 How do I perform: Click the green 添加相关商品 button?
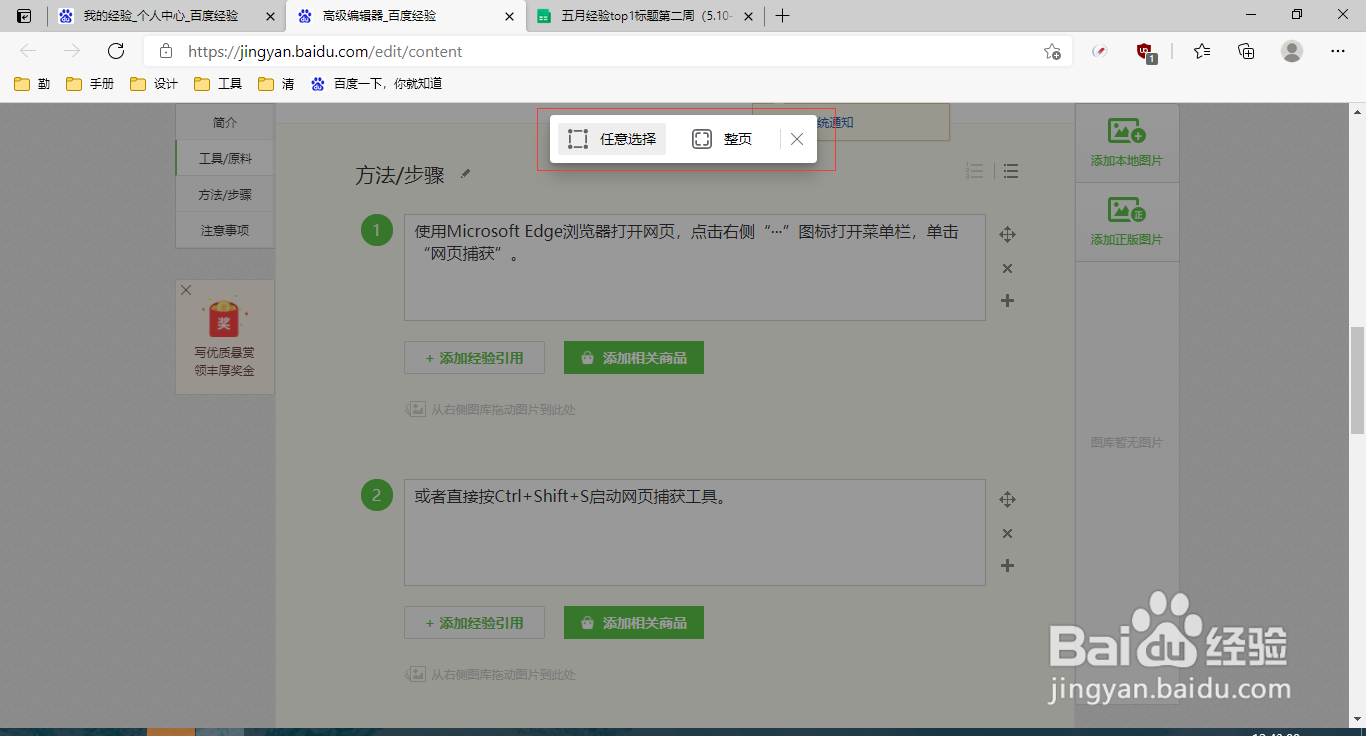[633, 357]
